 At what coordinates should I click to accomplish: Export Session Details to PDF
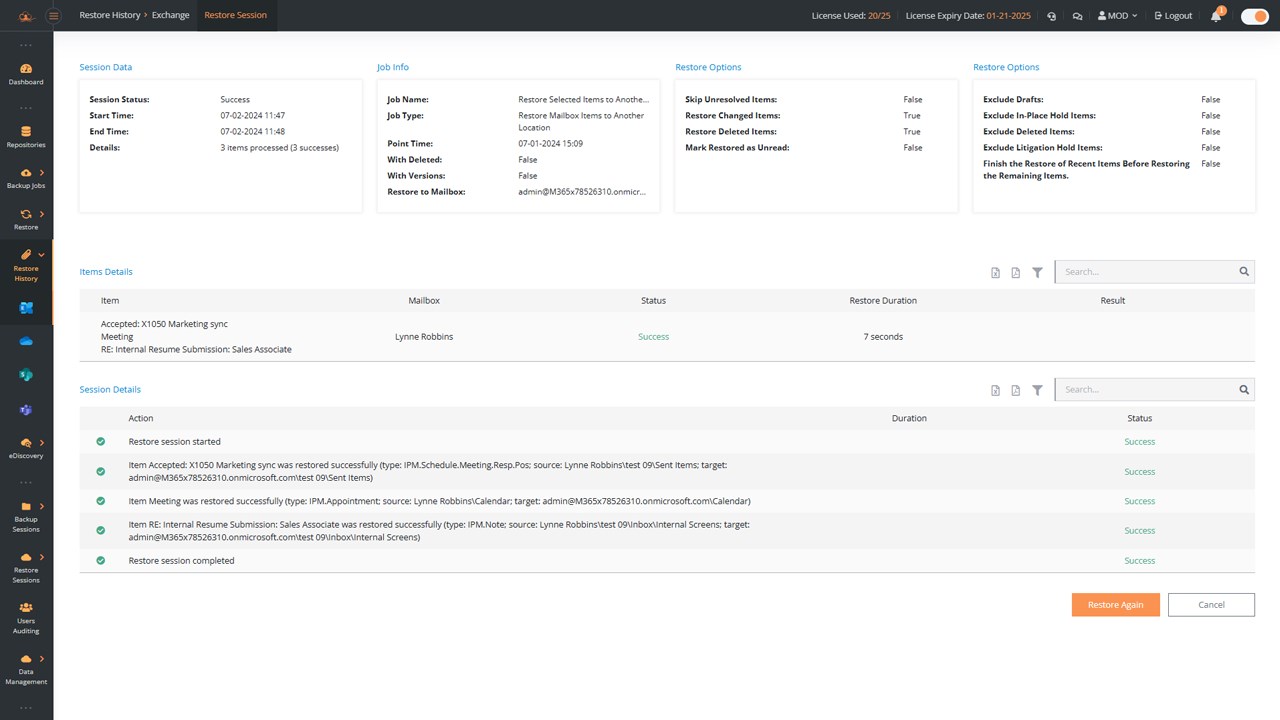[1015, 390]
